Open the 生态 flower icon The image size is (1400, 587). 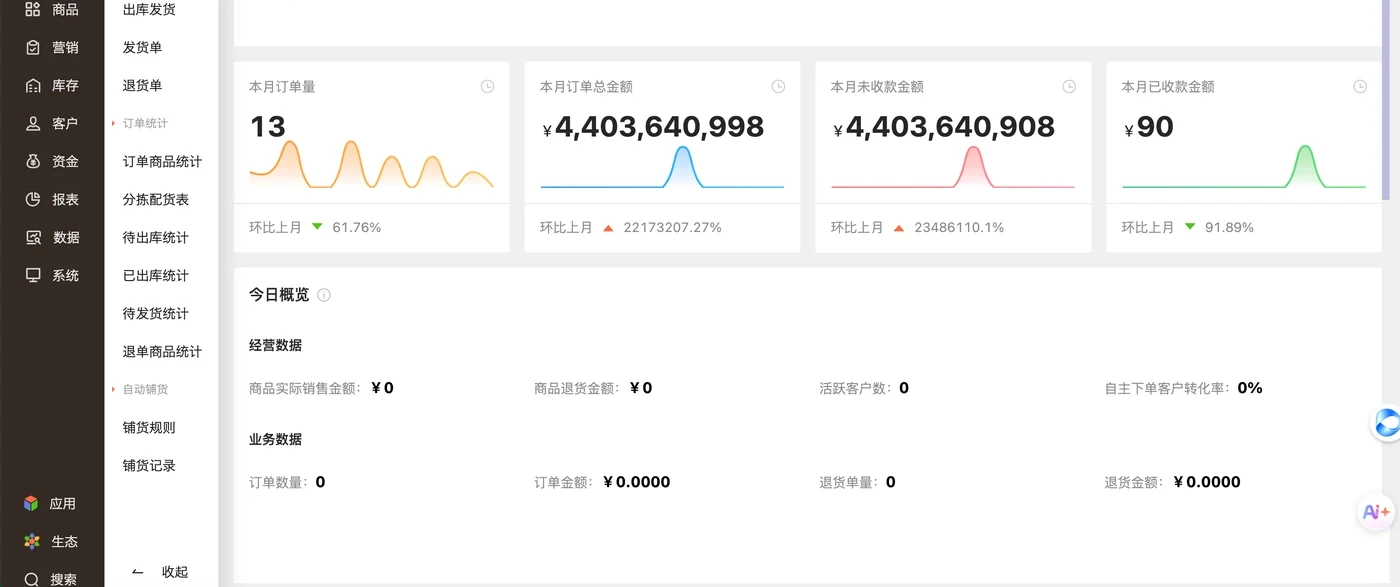[x=32, y=541]
